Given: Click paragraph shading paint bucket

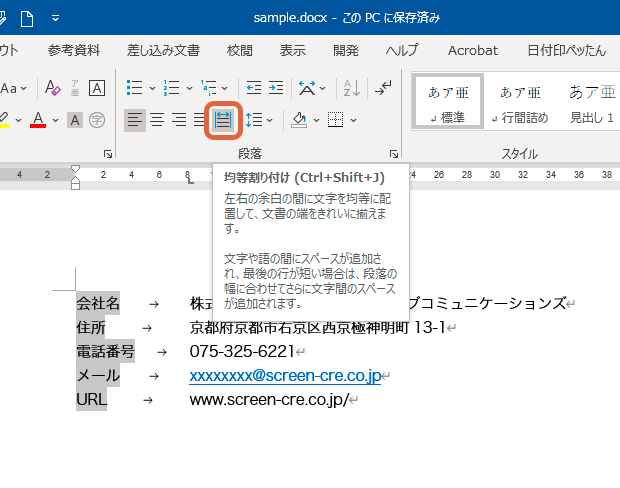Looking at the screenshot, I should (299, 120).
